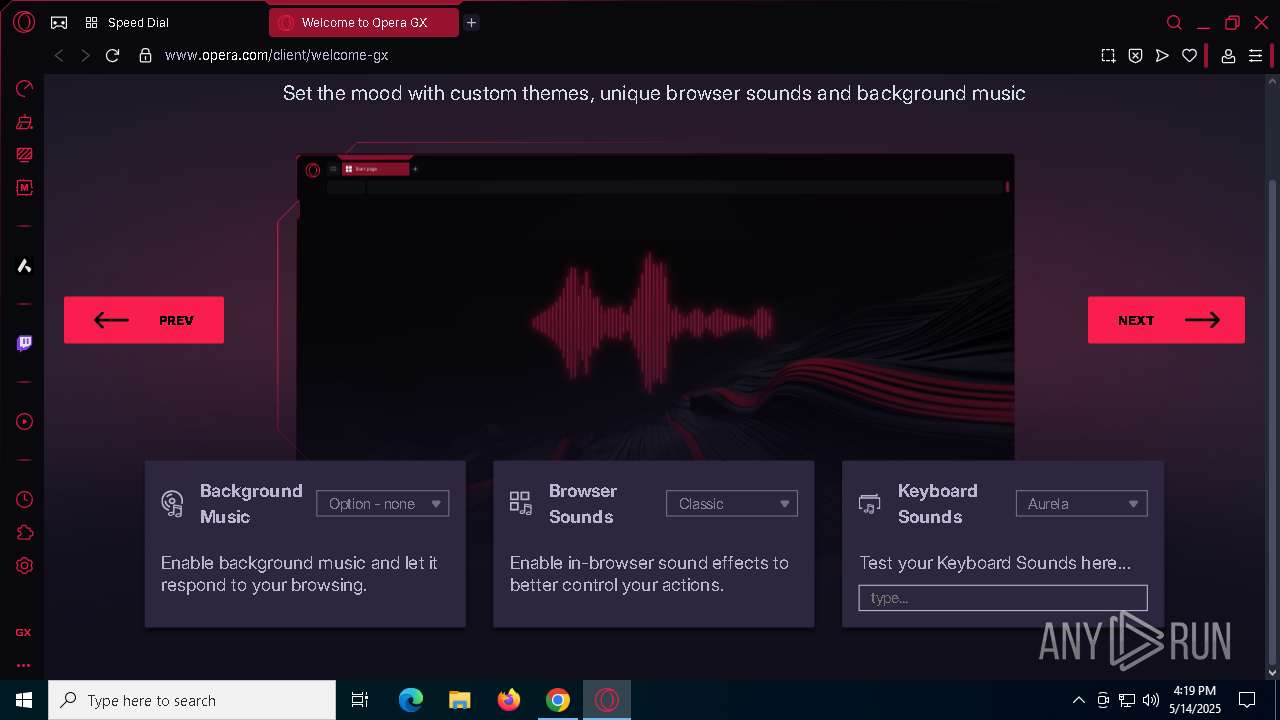Open Twitch panel in sidebar
Viewport: 1280px width, 720px height.
[x=24, y=344]
